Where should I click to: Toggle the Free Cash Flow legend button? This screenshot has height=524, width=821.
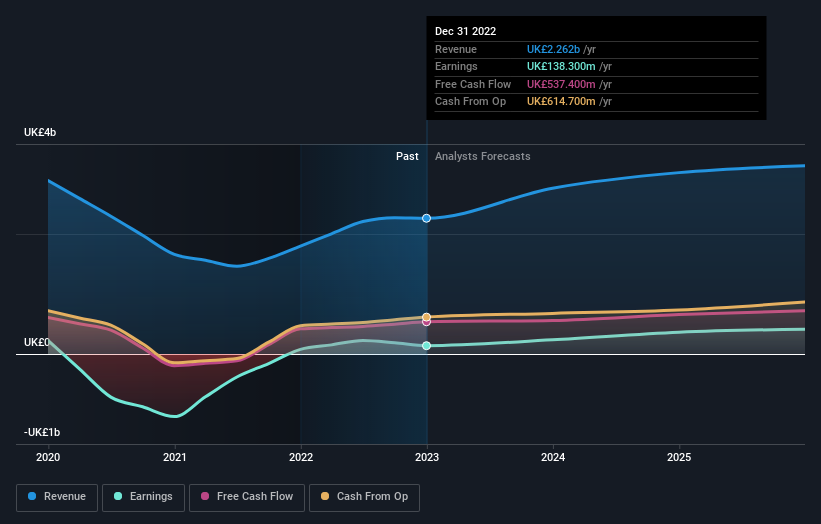click(247, 497)
